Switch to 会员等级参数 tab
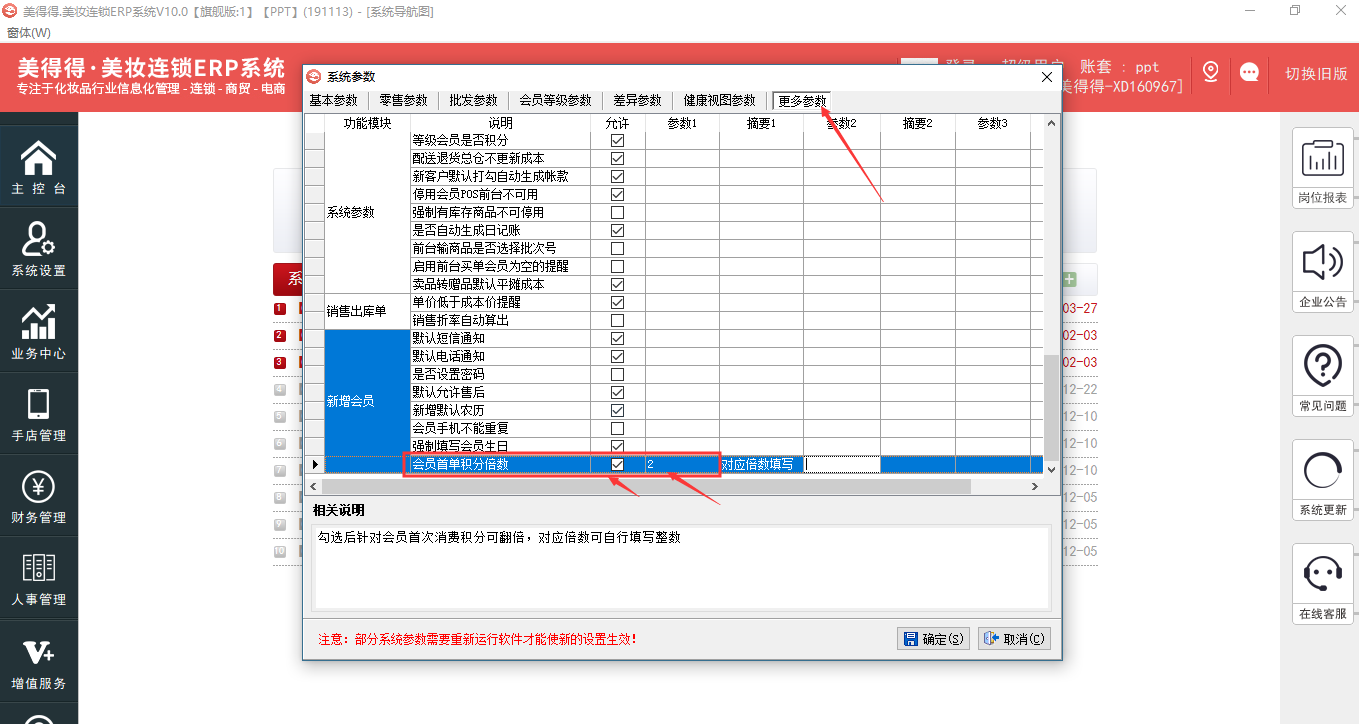Image resolution: width=1359 pixels, height=724 pixels. tap(555, 100)
